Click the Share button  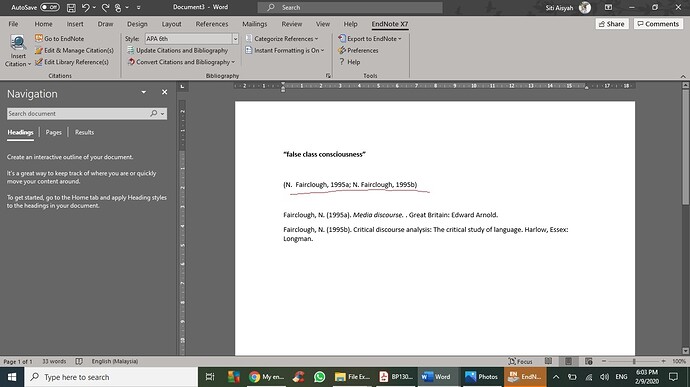pyautogui.click(x=612, y=24)
